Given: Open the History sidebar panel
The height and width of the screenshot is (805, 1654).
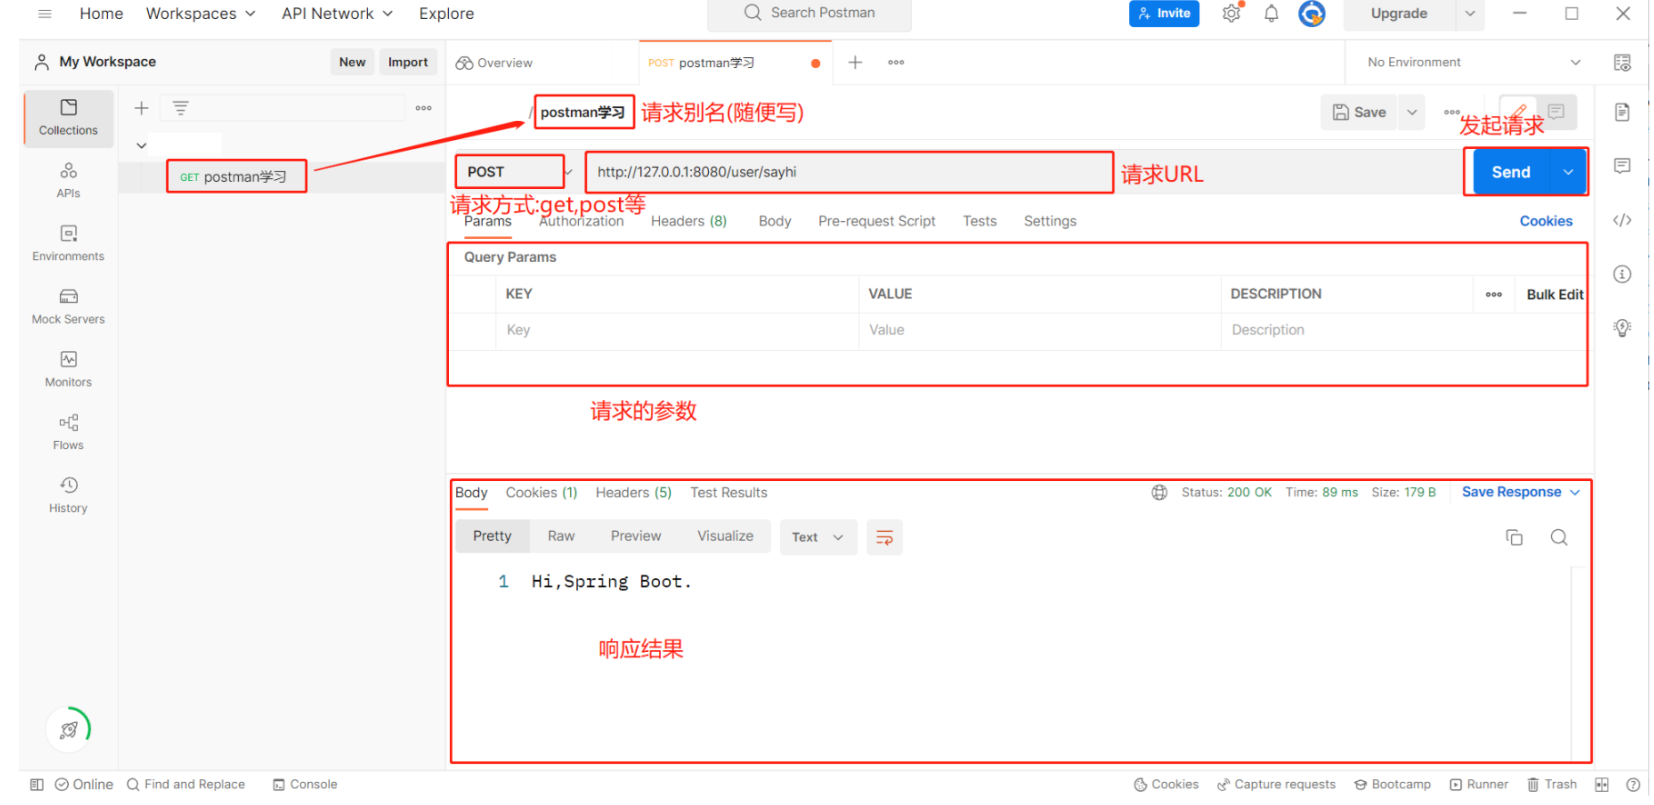Looking at the screenshot, I should click(x=68, y=496).
